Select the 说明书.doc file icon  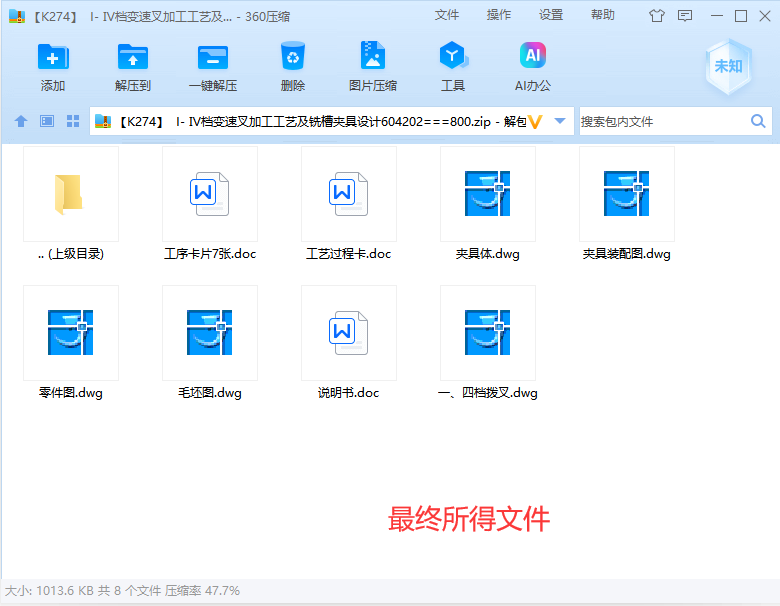coord(349,333)
